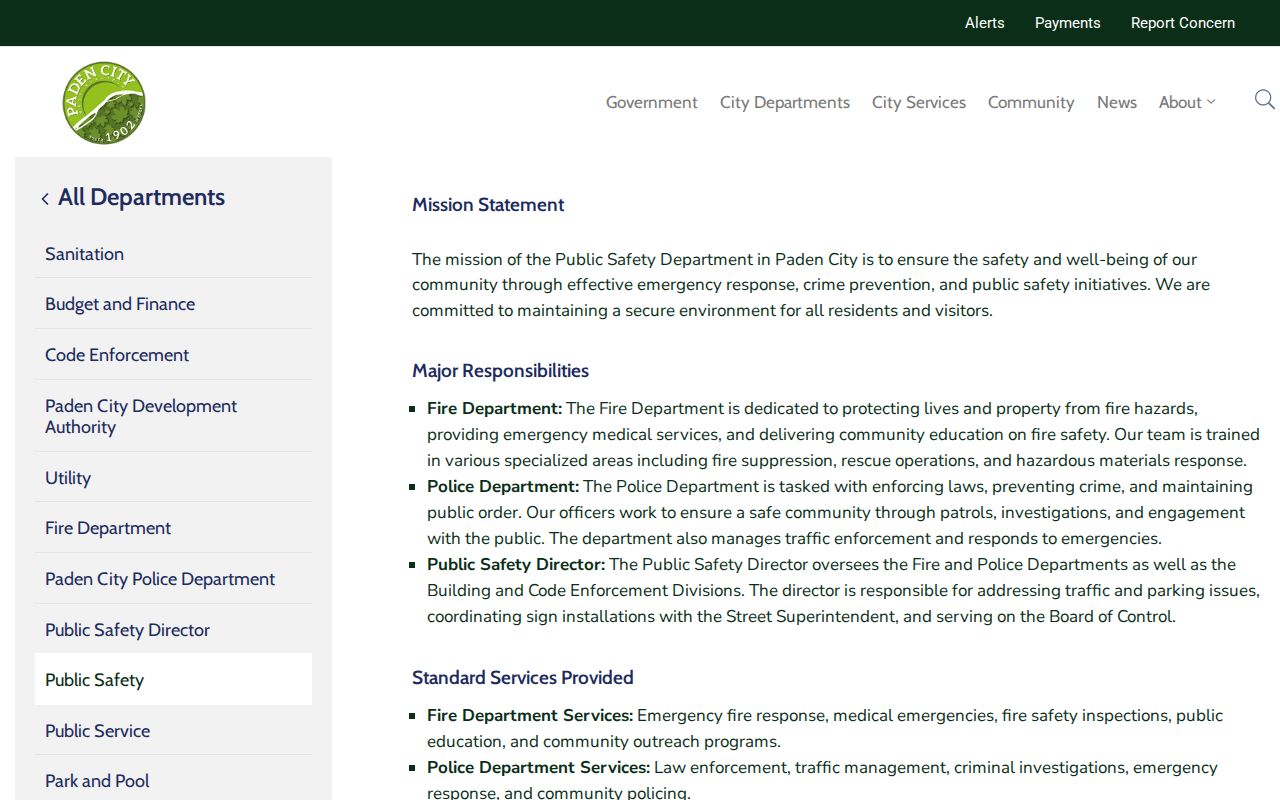1280x800 pixels.
Task: Click the About menu label
Action: tap(1180, 102)
